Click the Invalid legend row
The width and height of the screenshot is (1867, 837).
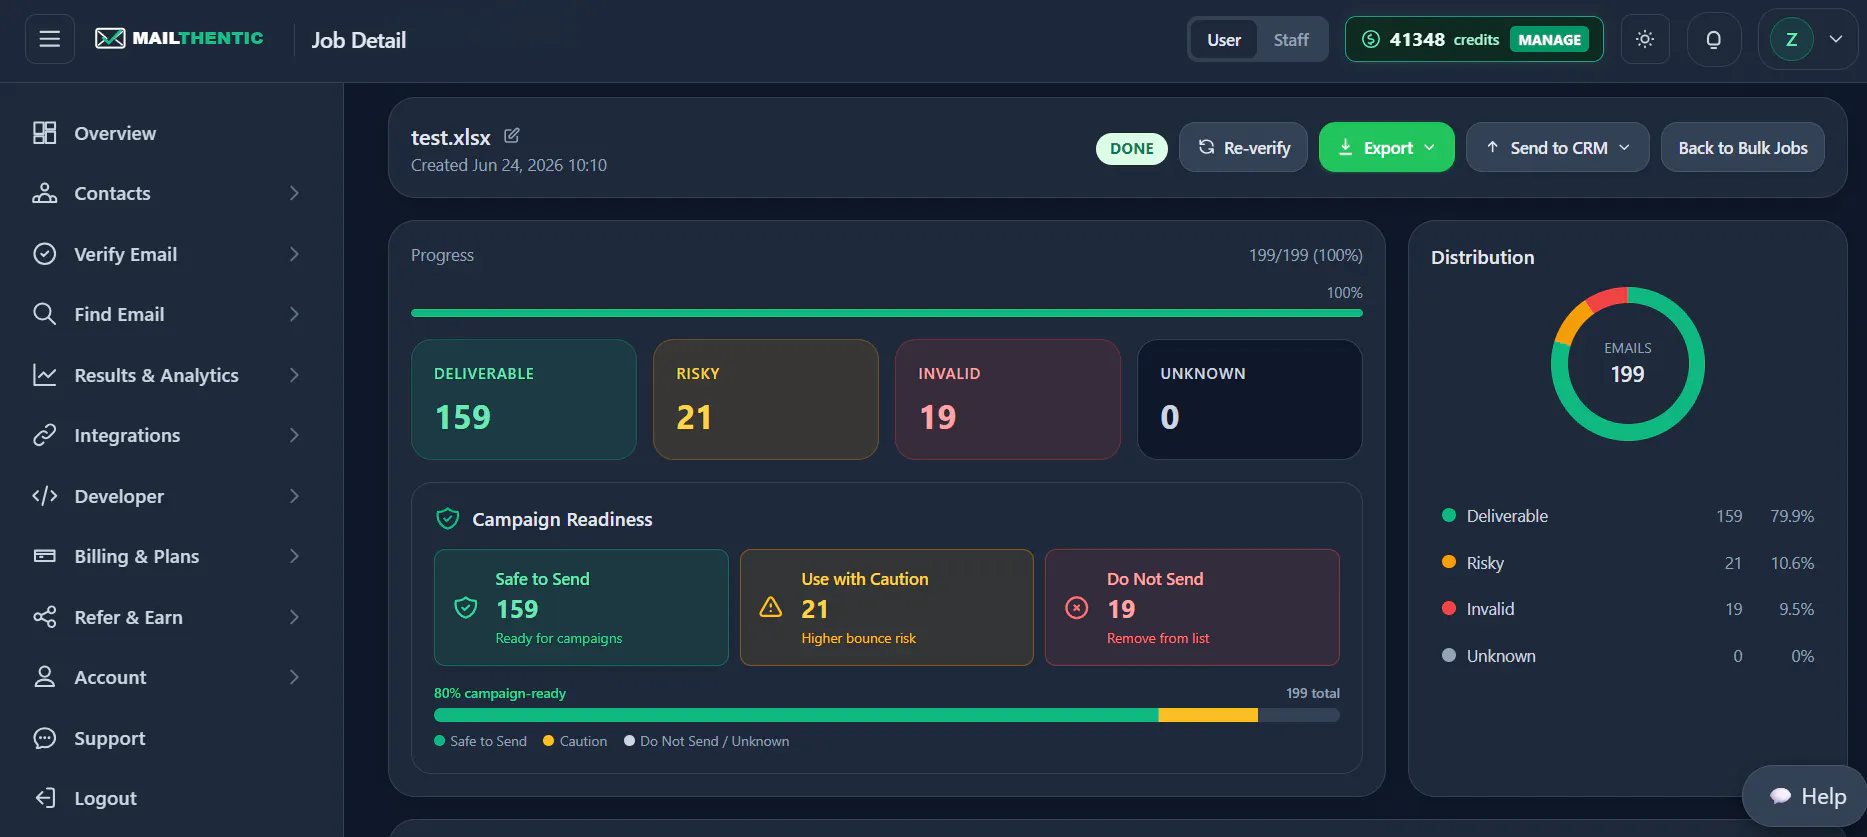pos(1627,609)
